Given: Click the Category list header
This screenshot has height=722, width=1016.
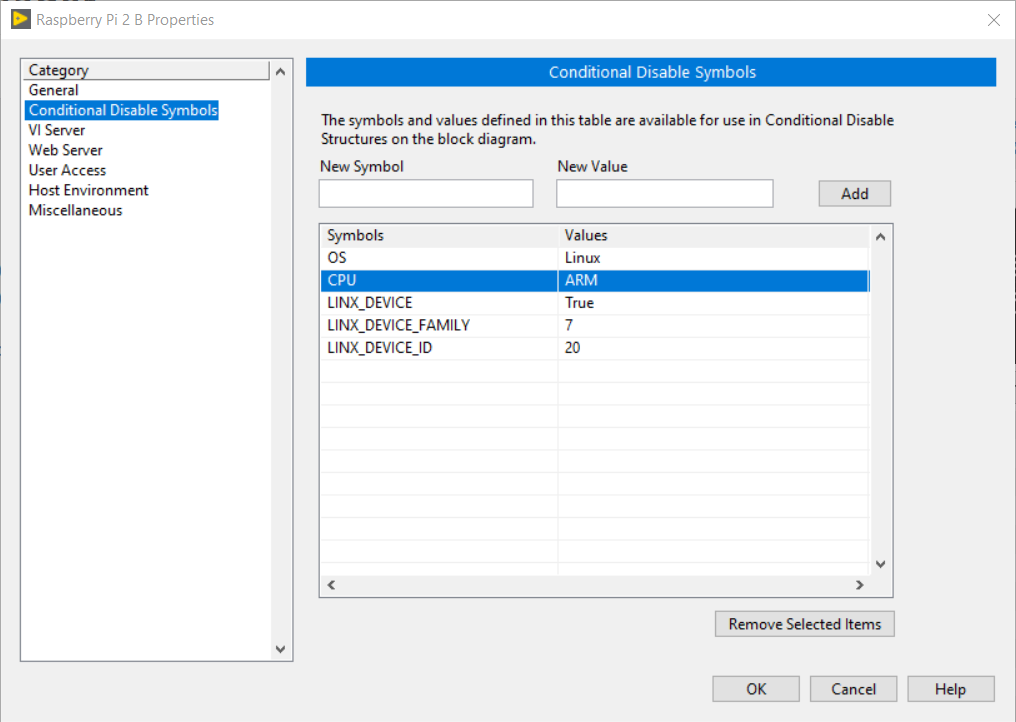Looking at the screenshot, I should coord(146,70).
